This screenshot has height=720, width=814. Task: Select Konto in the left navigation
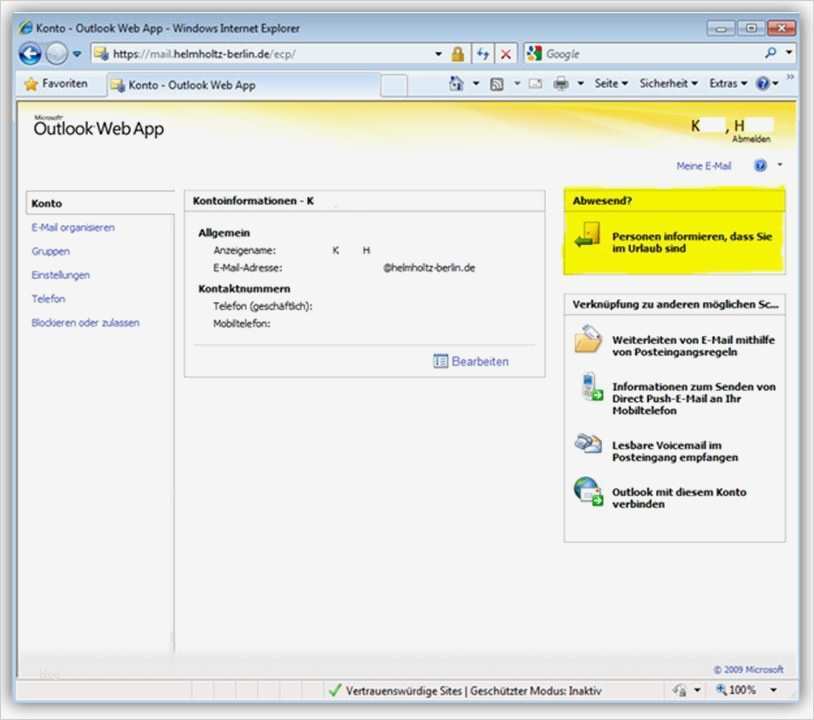(x=100, y=203)
